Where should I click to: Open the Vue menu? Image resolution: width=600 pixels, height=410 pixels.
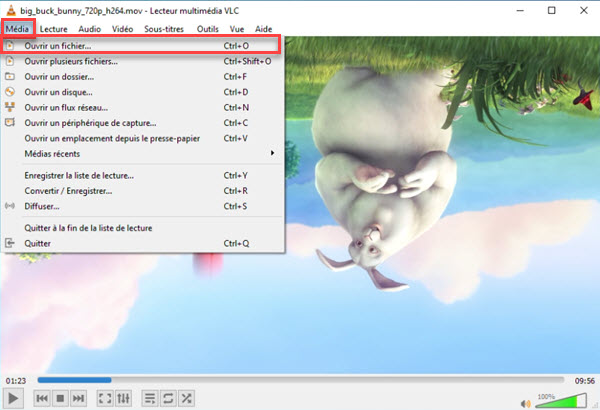(237, 29)
